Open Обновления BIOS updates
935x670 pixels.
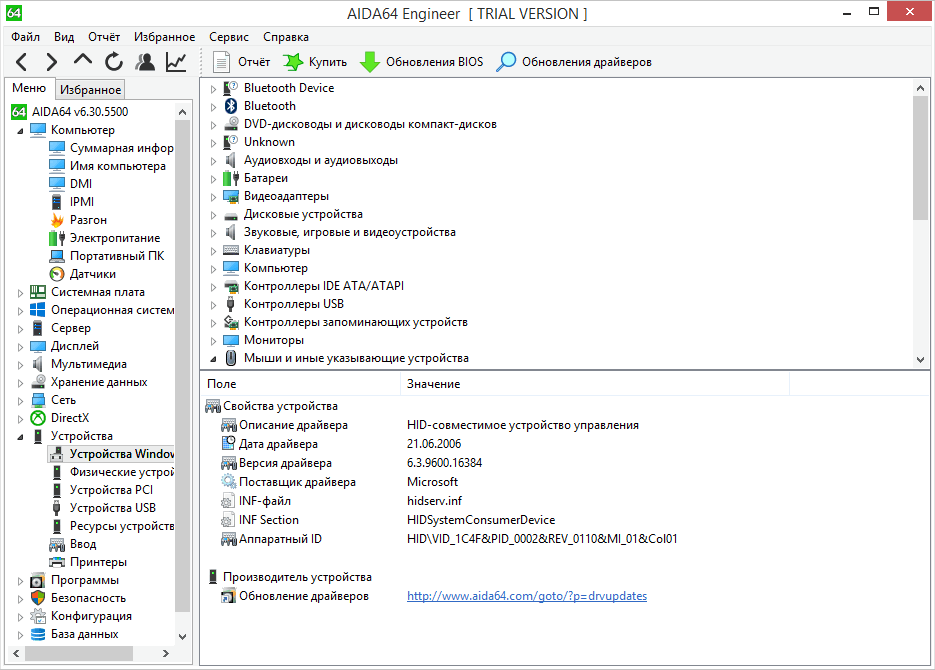point(421,62)
